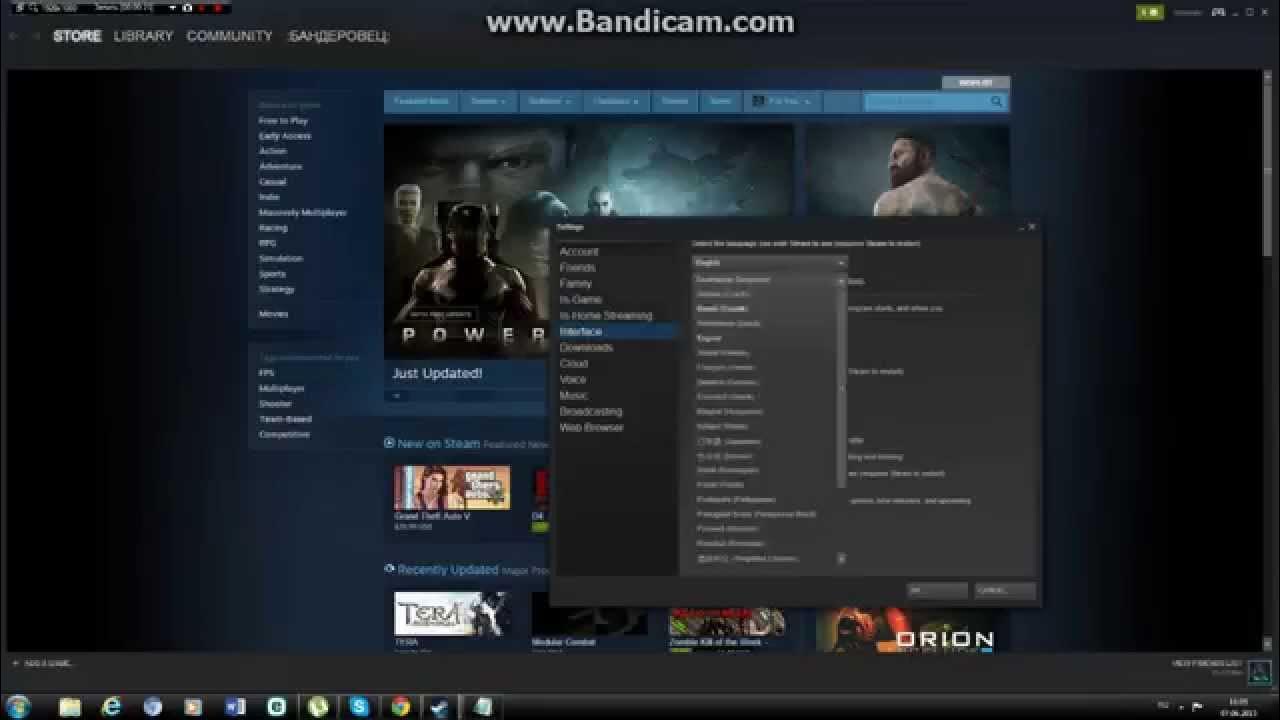Select Friends in Settings sidebar
This screenshot has height=720, width=1280.
tap(577, 268)
